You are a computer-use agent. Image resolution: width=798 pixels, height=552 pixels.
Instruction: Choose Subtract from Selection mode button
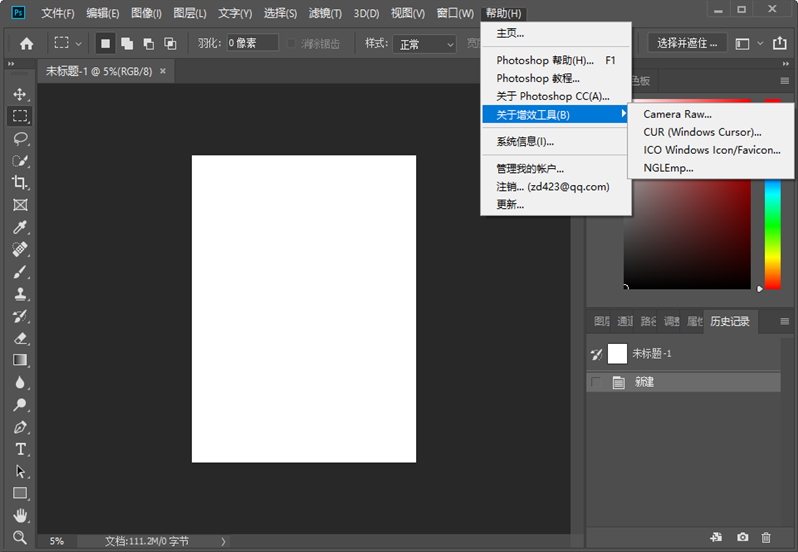click(x=149, y=44)
